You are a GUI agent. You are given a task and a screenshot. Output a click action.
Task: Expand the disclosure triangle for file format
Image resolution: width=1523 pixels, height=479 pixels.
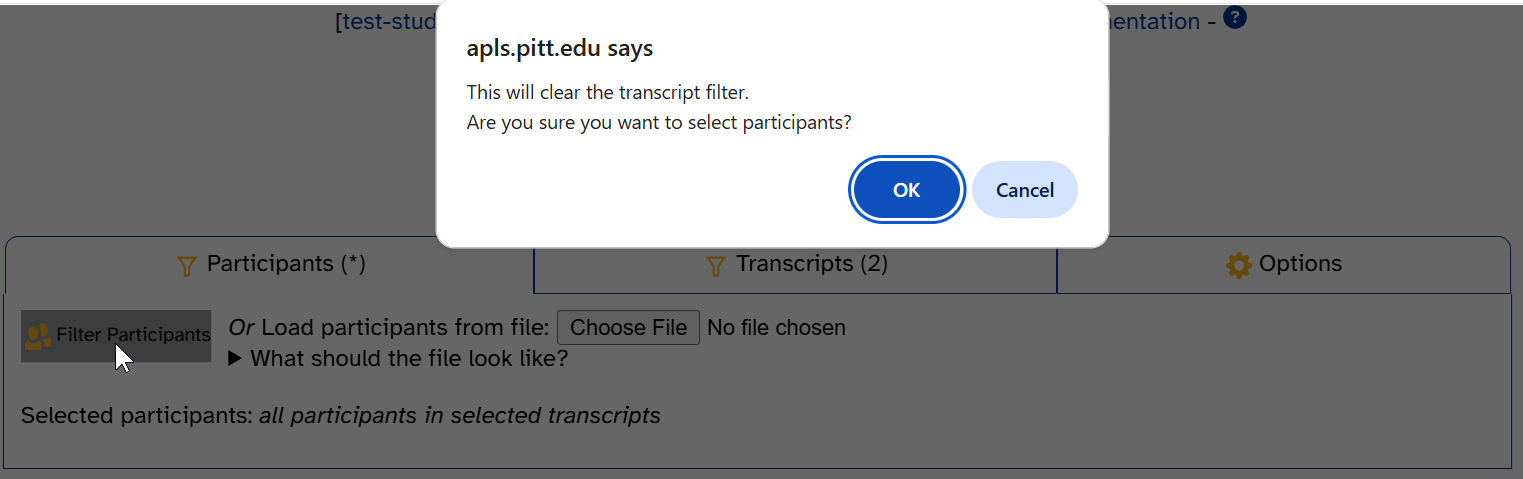coord(236,358)
